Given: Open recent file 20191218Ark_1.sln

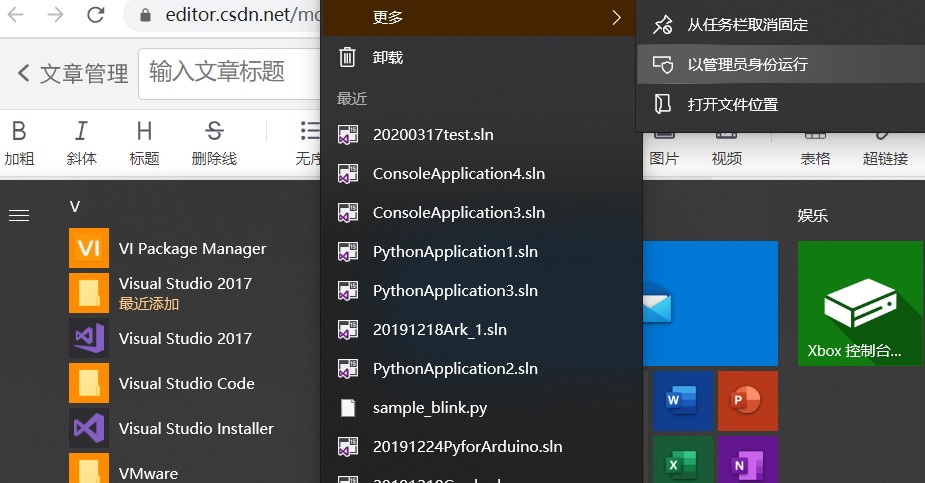Looking at the screenshot, I should click(481, 329).
